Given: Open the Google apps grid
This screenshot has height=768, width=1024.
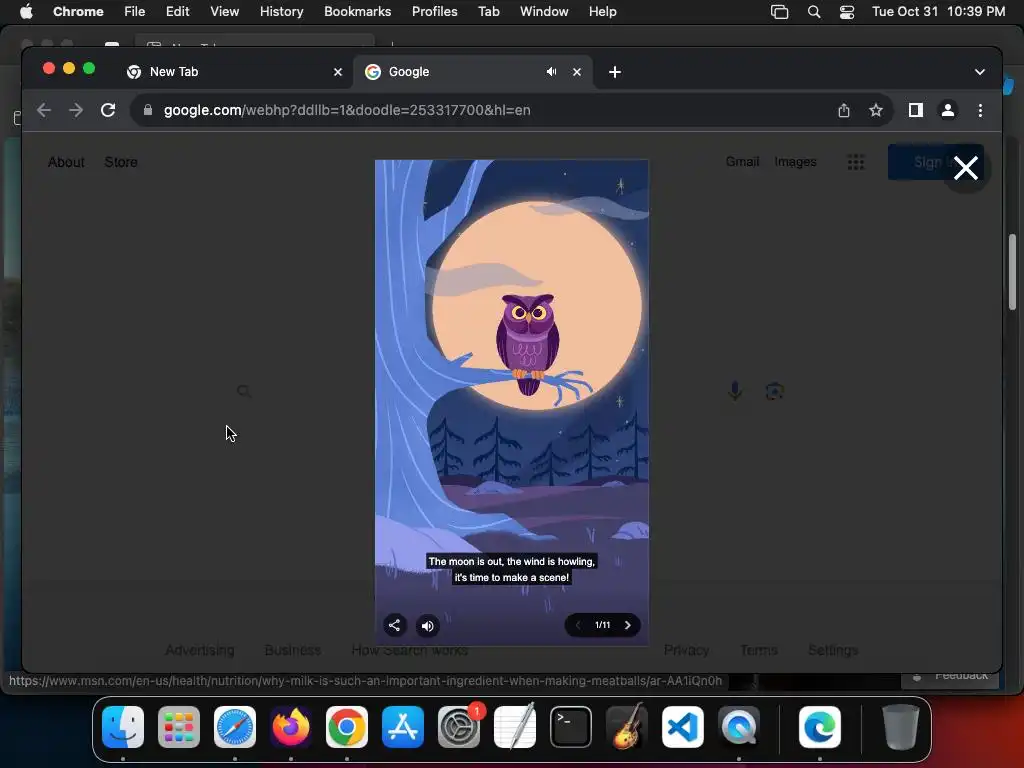Looking at the screenshot, I should 856,162.
